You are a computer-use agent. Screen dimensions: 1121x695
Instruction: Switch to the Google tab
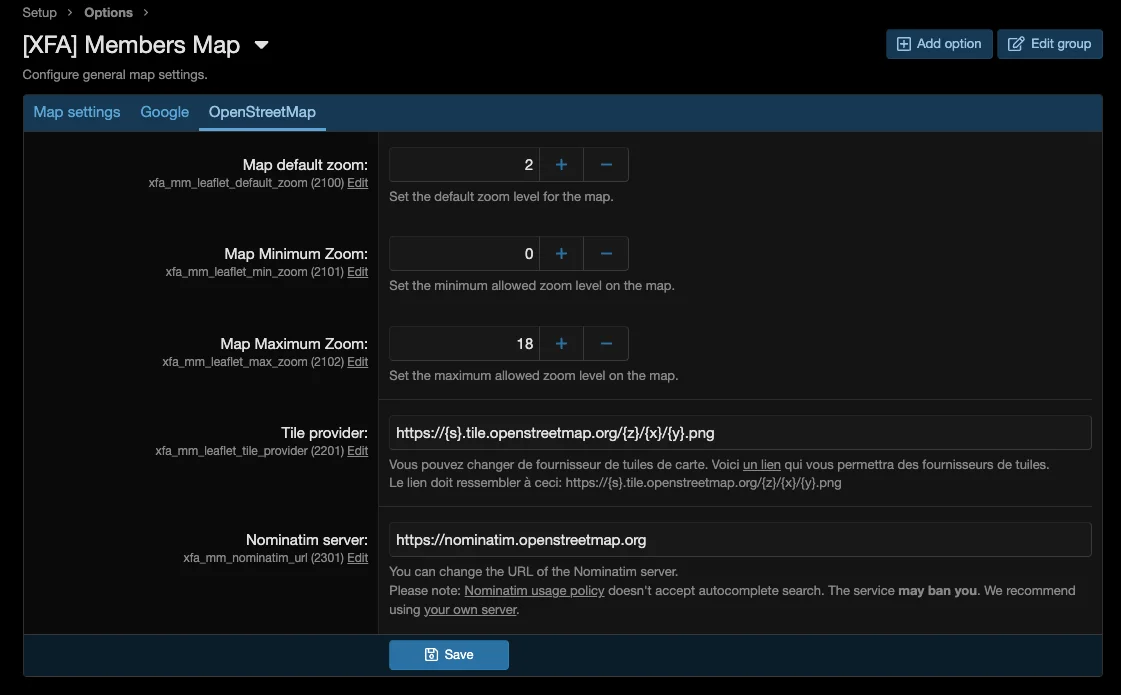[164, 112]
